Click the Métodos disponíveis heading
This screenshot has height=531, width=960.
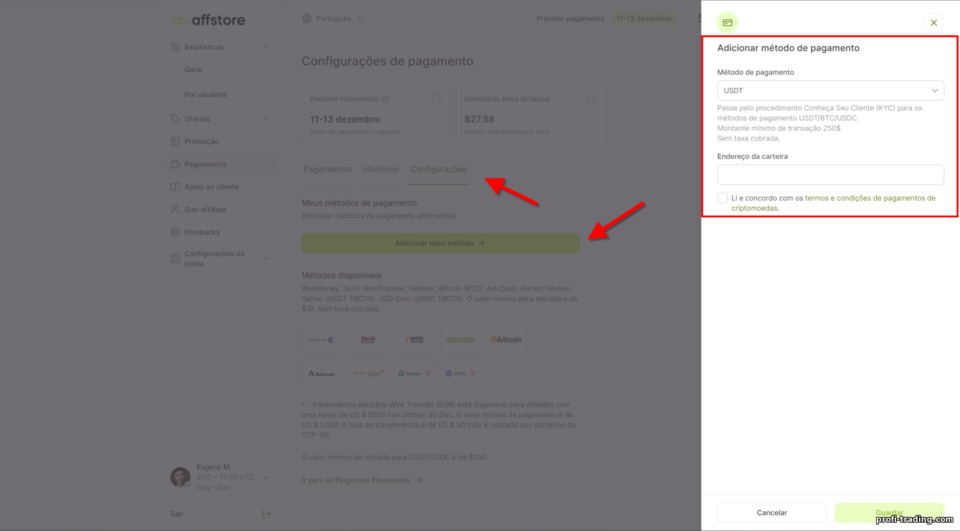[341, 276]
